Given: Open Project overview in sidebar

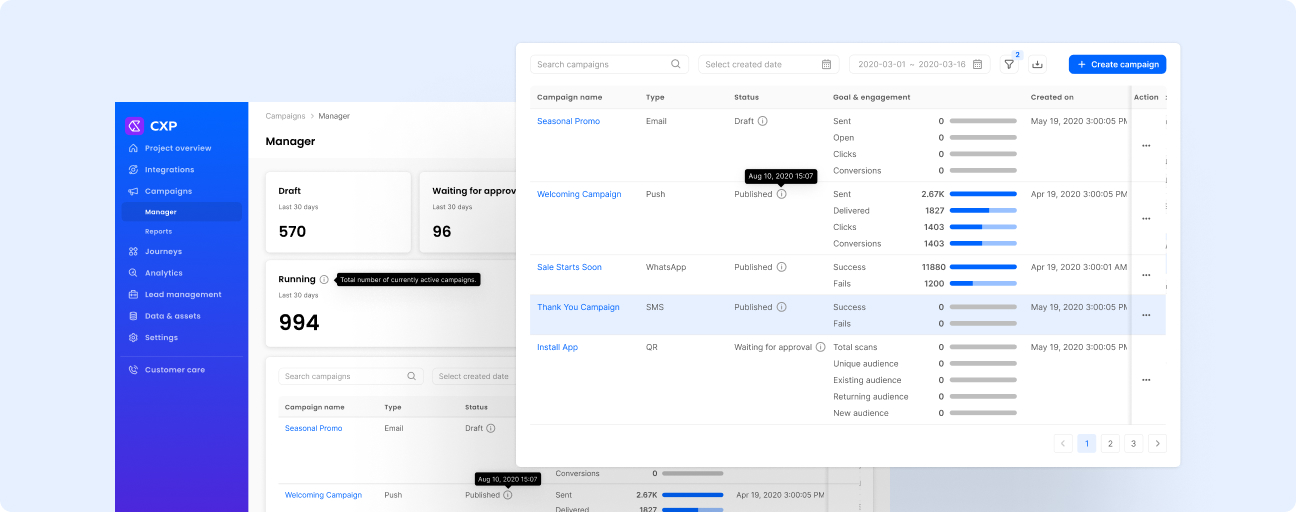Looking at the screenshot, I should [x=178, y=148].
